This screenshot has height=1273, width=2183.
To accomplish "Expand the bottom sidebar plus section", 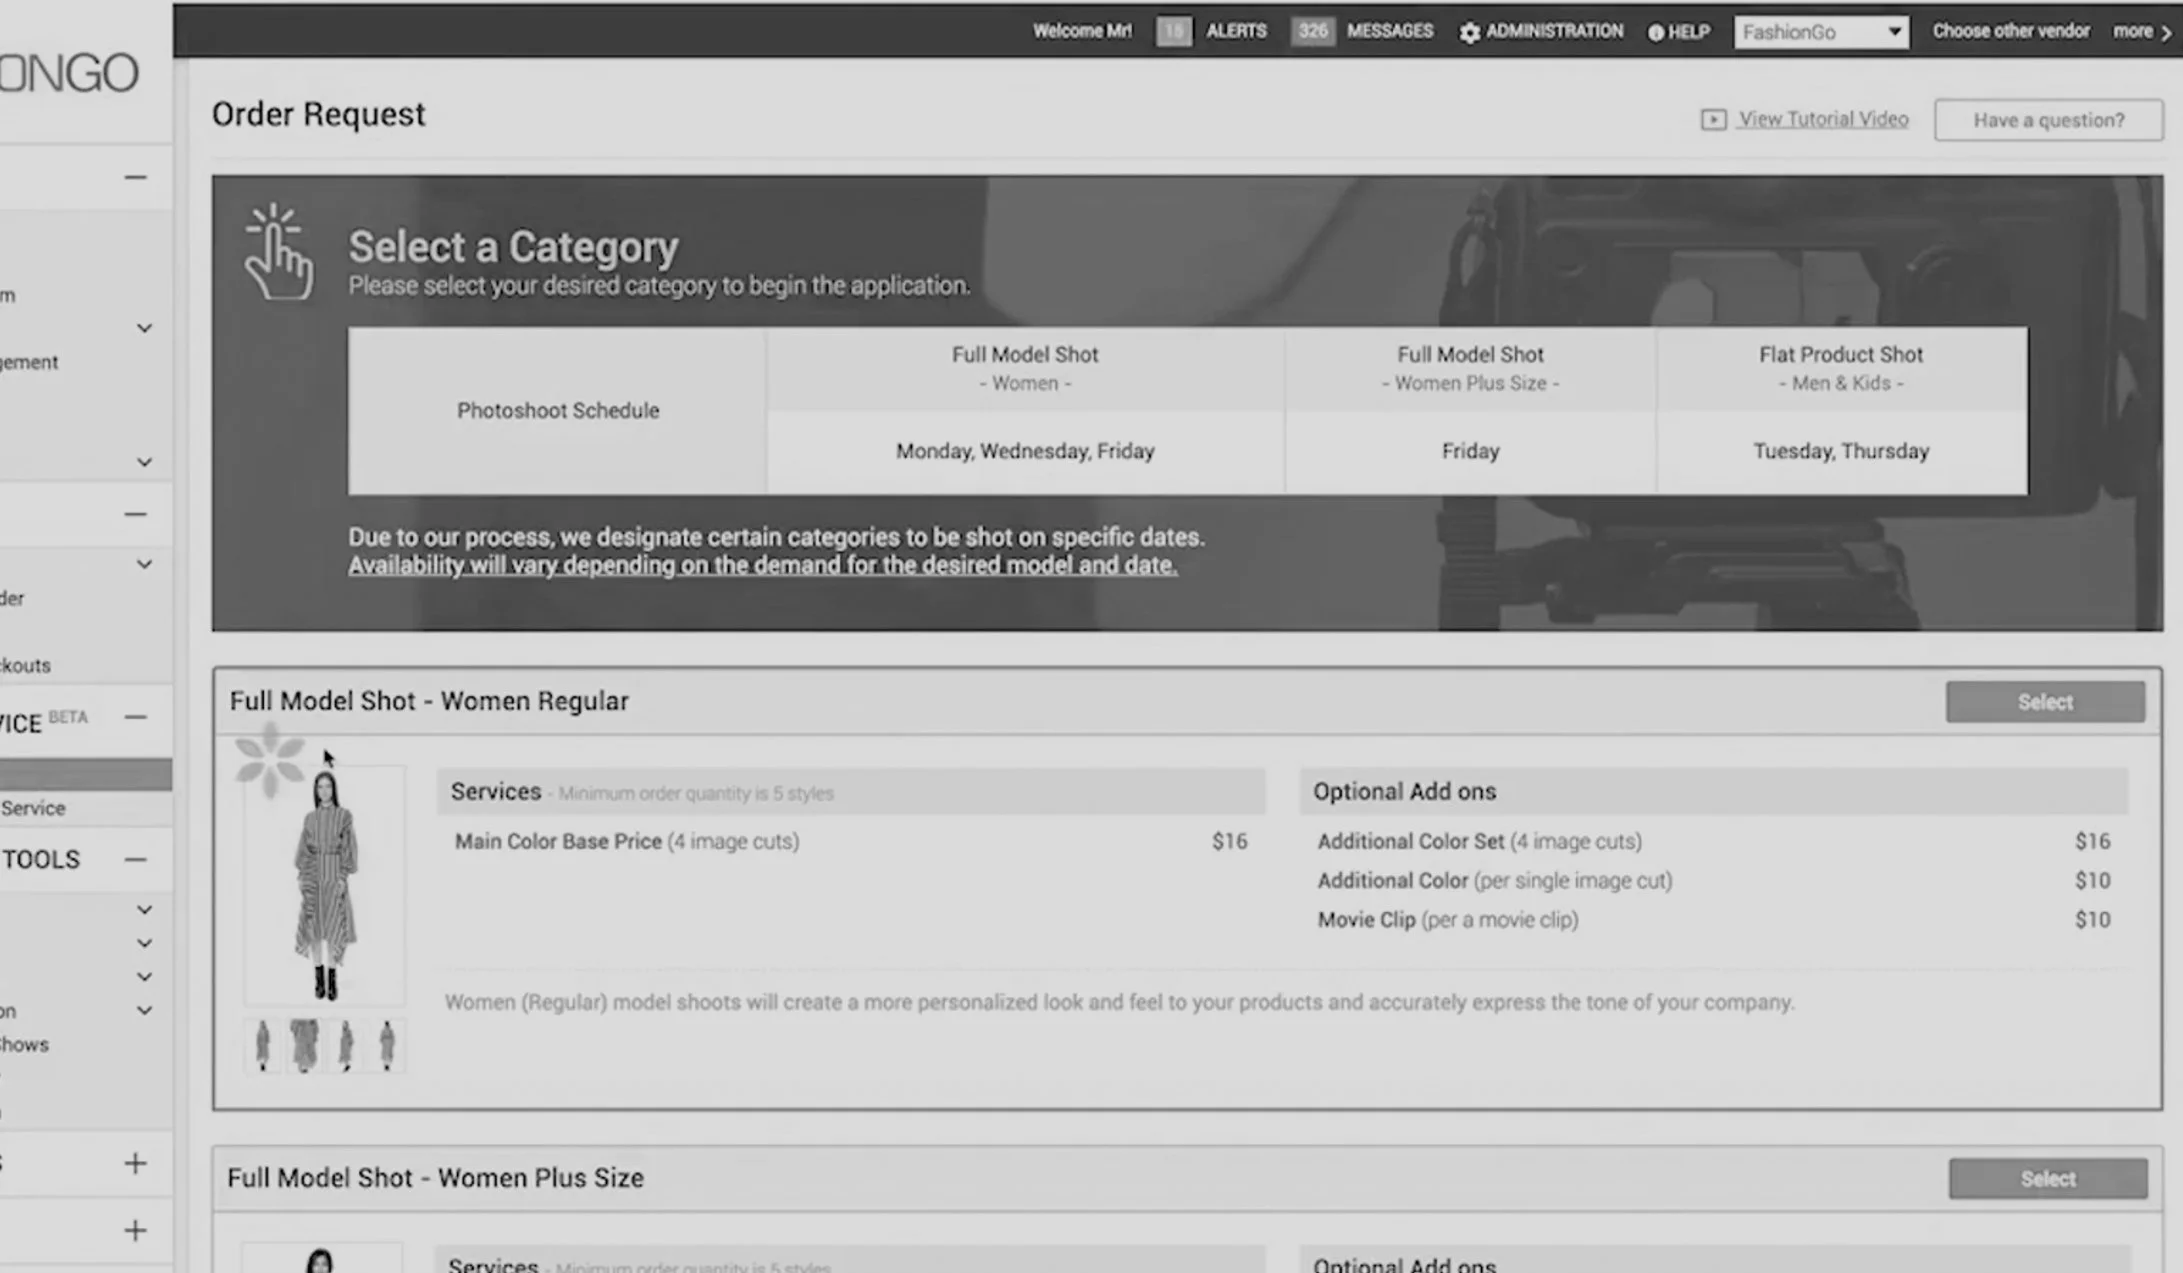I will pos(135,1230).
